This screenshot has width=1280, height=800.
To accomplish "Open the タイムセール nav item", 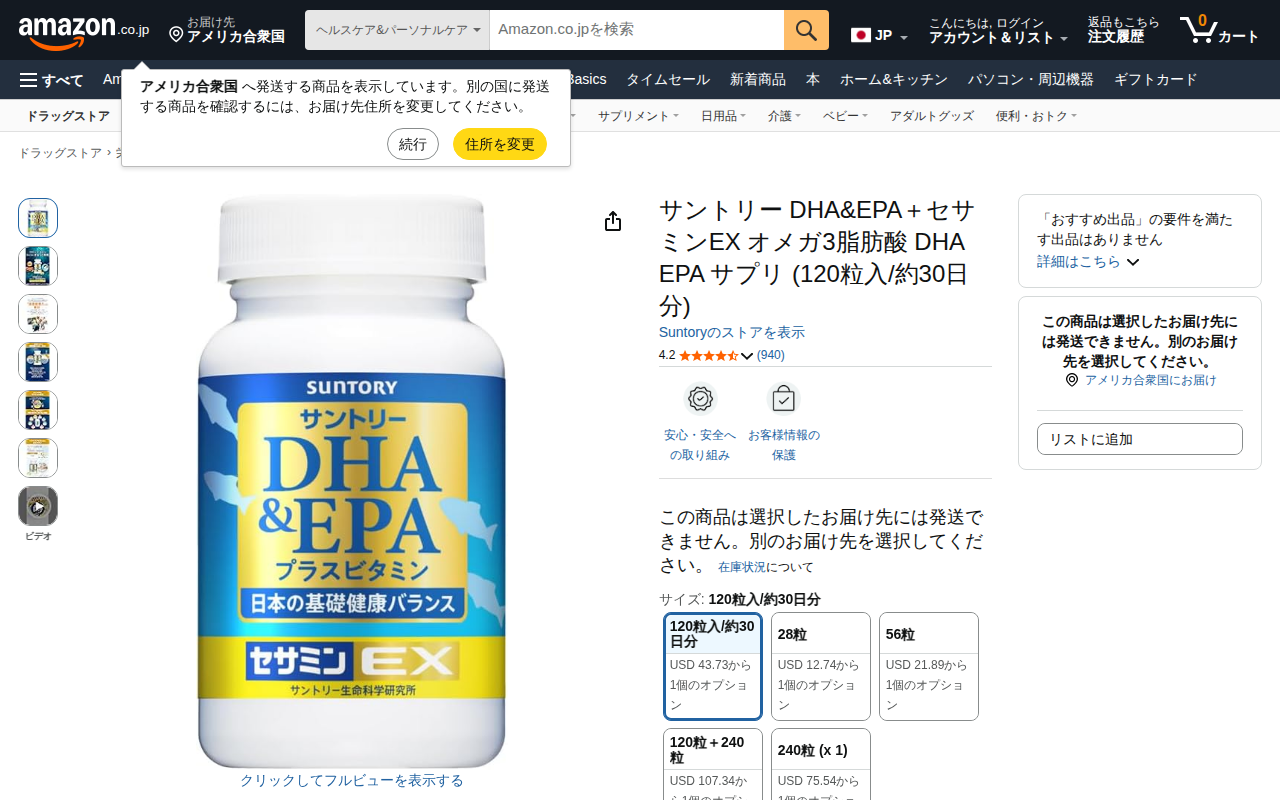I will pos(668,80).
